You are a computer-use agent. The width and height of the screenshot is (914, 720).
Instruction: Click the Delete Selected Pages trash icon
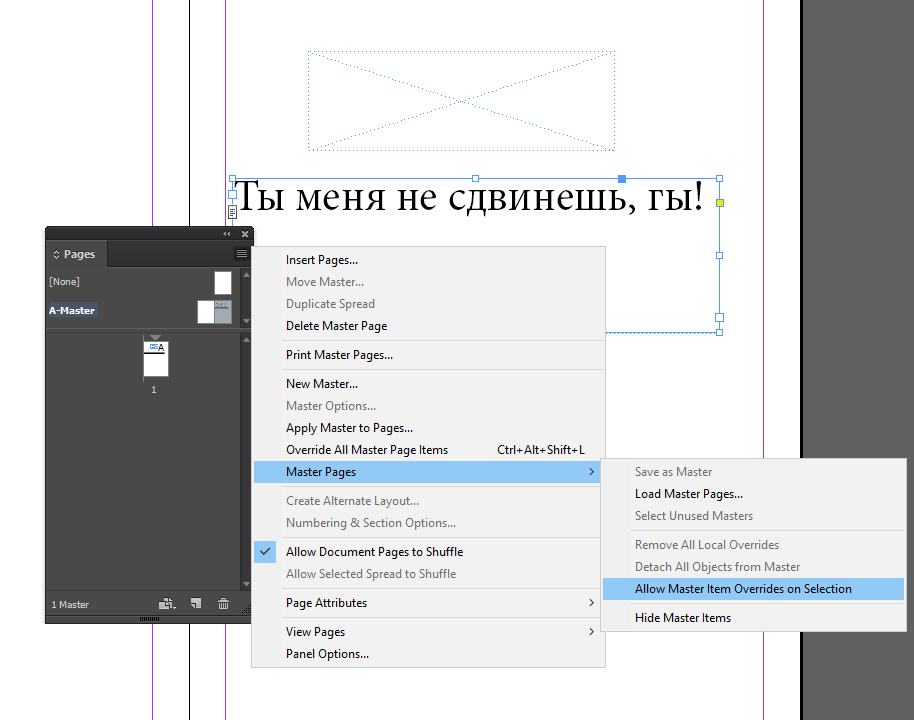coord(223,603)
